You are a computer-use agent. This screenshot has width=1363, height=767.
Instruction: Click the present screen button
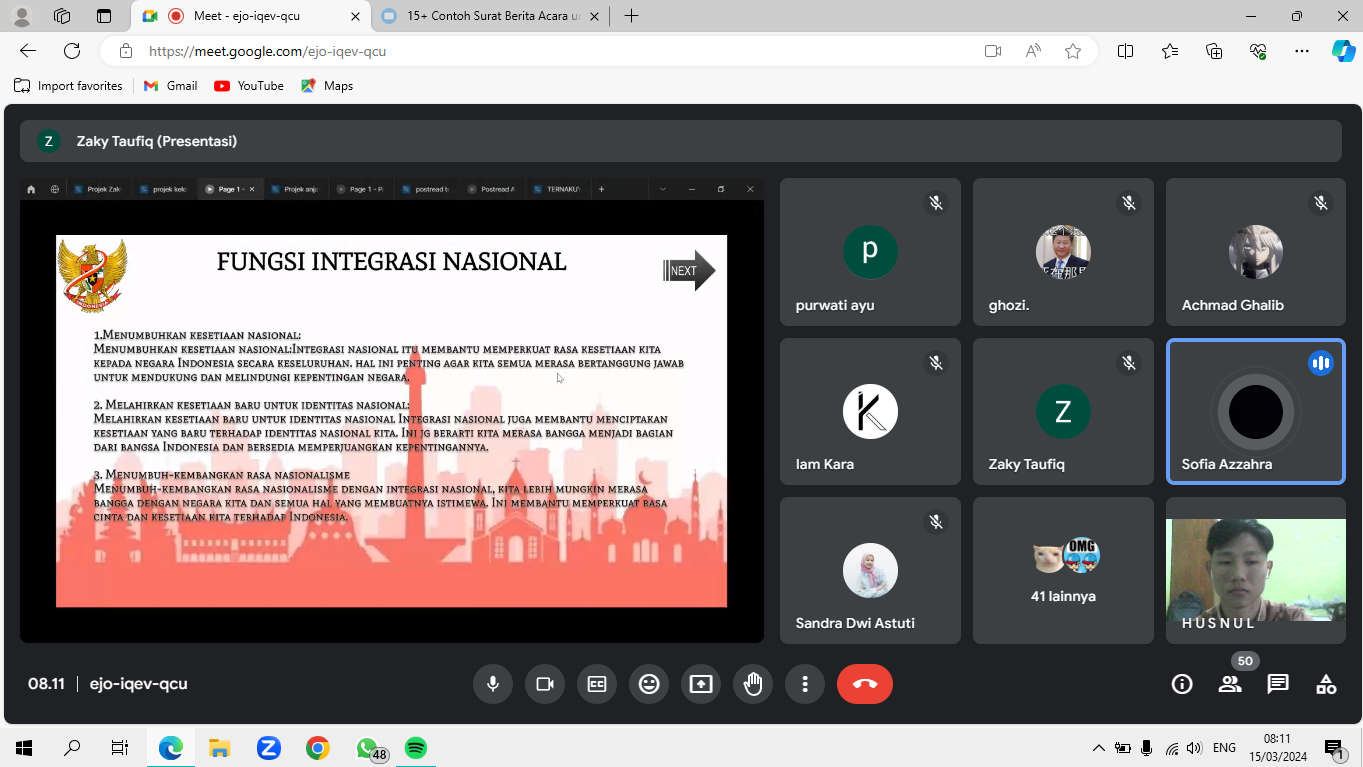701,684
